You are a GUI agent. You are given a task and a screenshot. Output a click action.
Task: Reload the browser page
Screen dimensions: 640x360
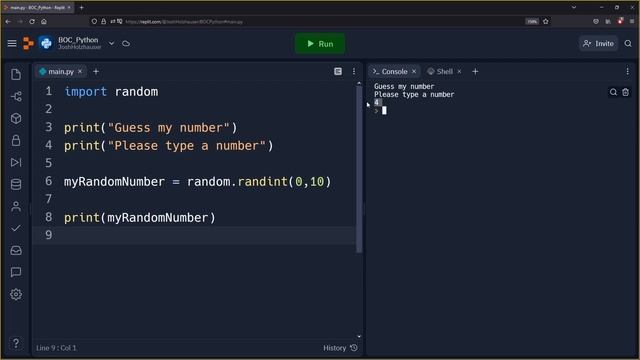point(32,21)
